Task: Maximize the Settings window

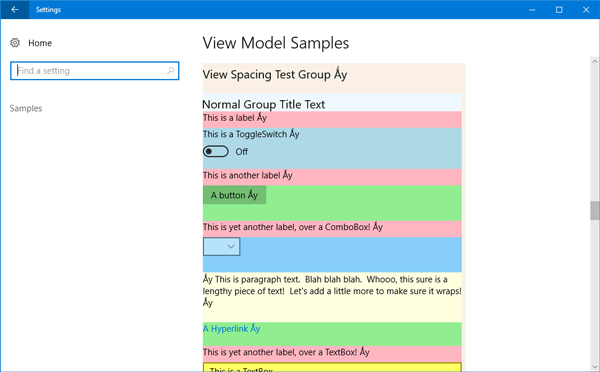Action: [x=559, y=10]
